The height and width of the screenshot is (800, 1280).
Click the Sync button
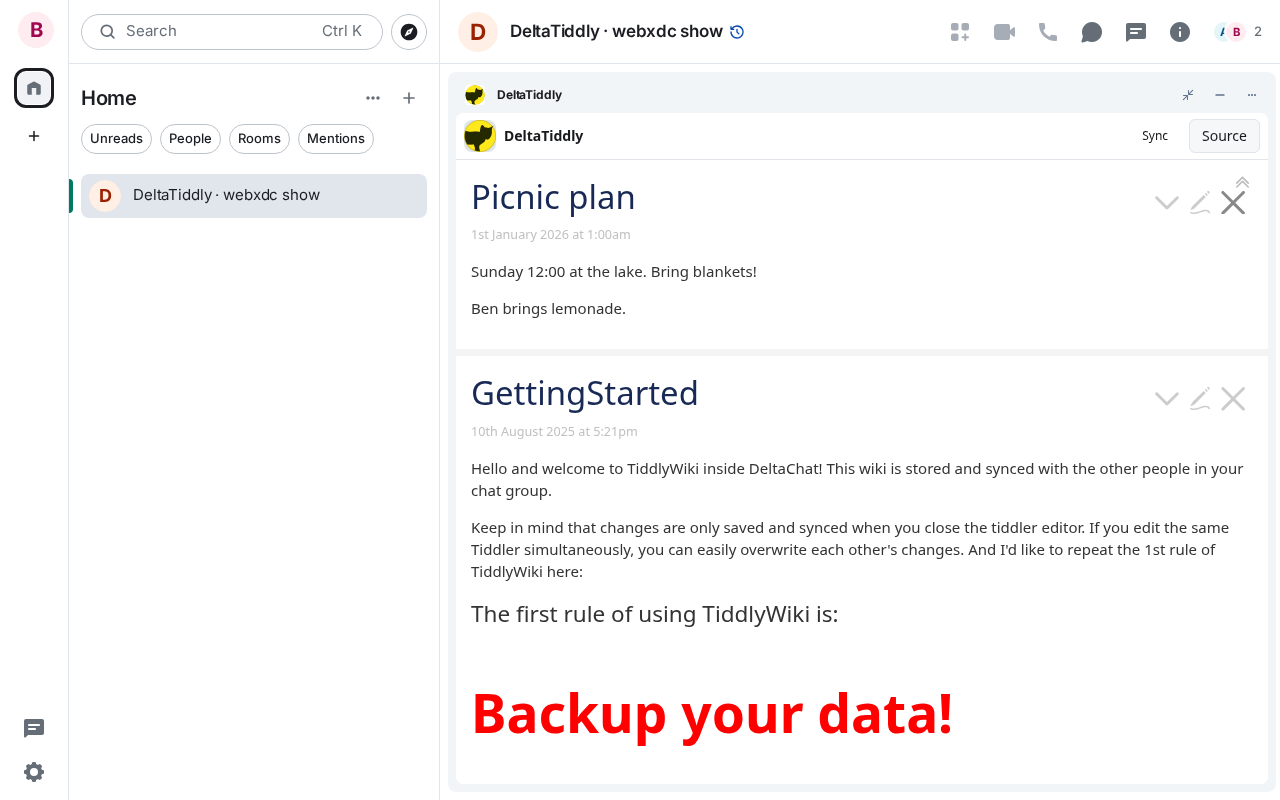tap(1155, 136)
